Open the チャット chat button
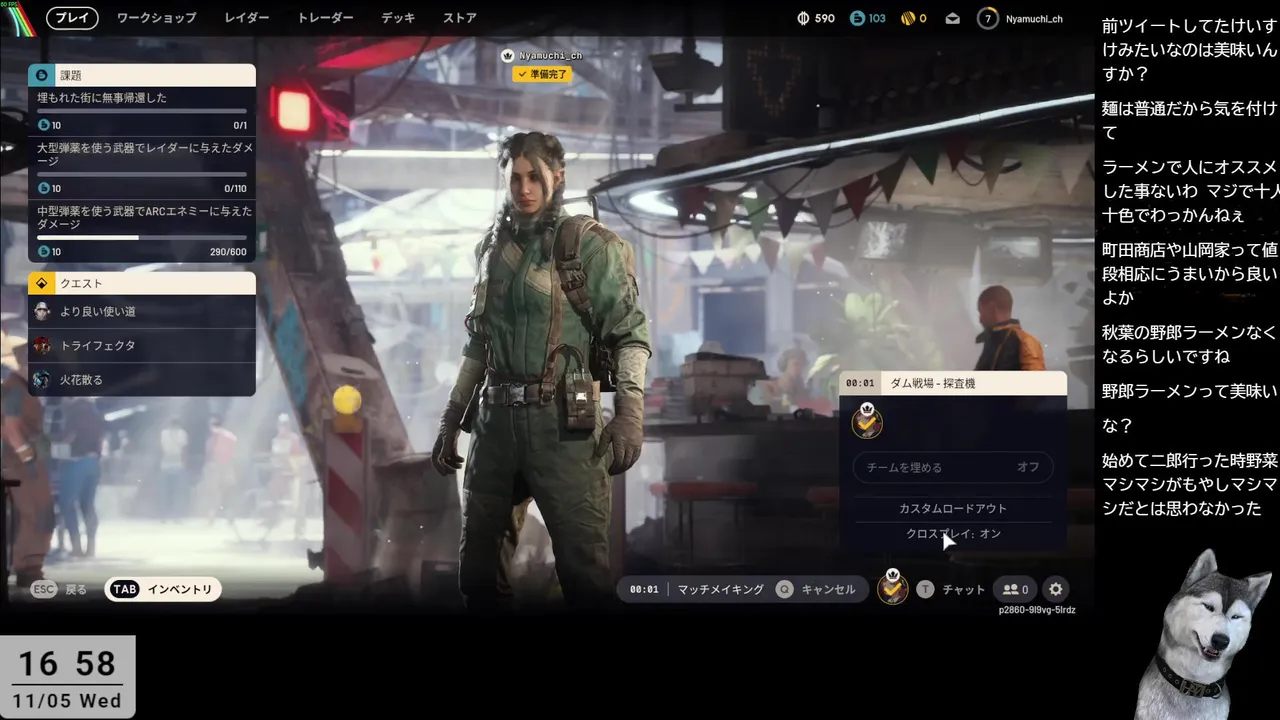Screen dimensions: 1280x720 pyautogui.click(x=951, y=589)
